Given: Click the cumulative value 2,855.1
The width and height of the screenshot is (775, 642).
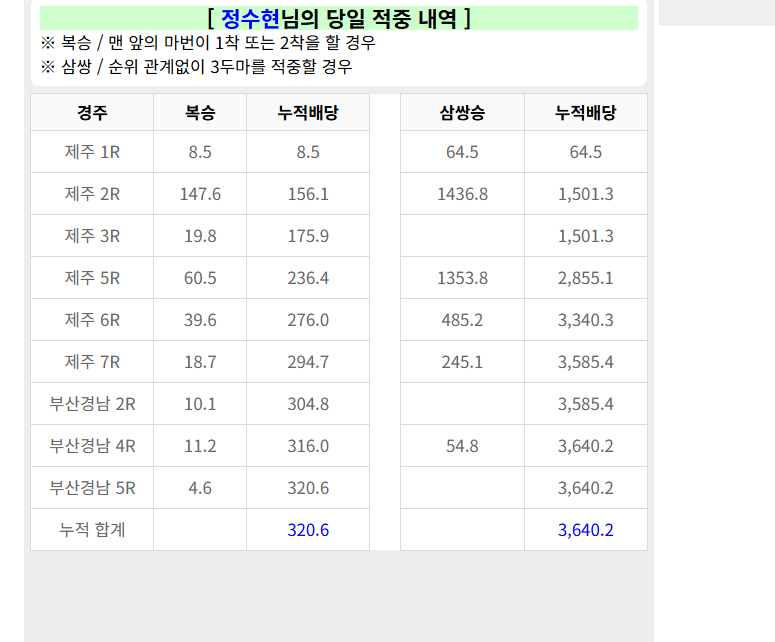Looking at the screenshot, I should pos(586,278).
